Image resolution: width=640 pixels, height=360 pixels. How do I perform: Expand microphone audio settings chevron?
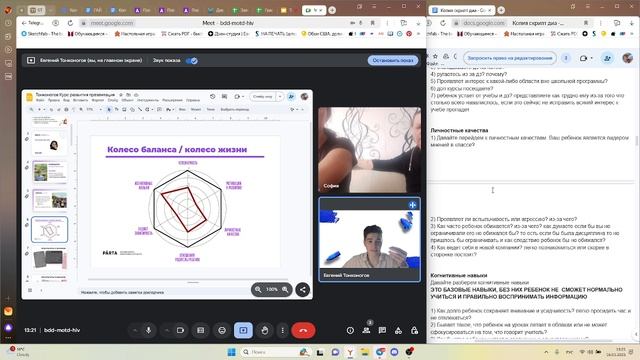(135, 330)
